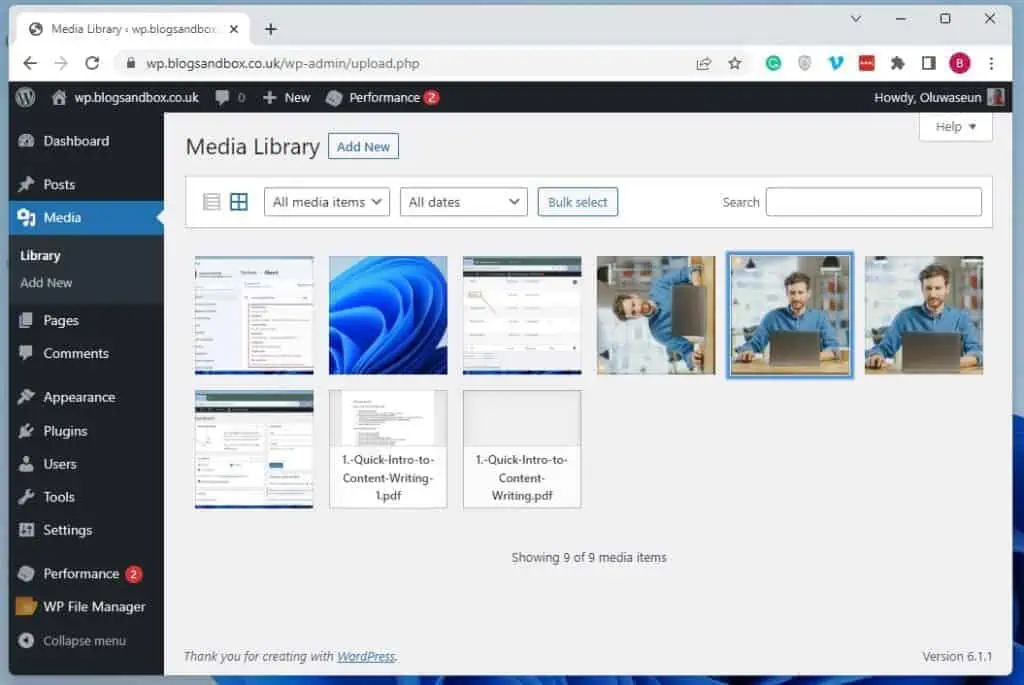Click the WP File Manager folder icon

click(x=26, y=607)
